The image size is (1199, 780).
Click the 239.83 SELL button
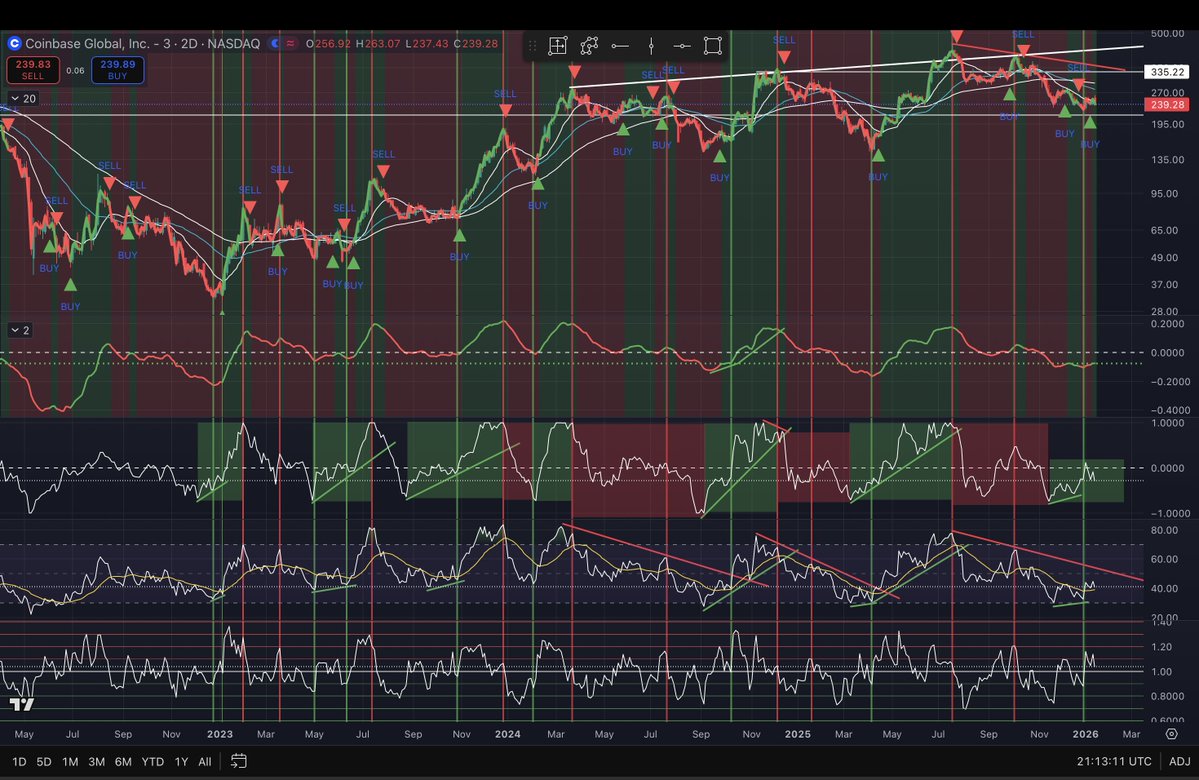click(x=33, y=70)
